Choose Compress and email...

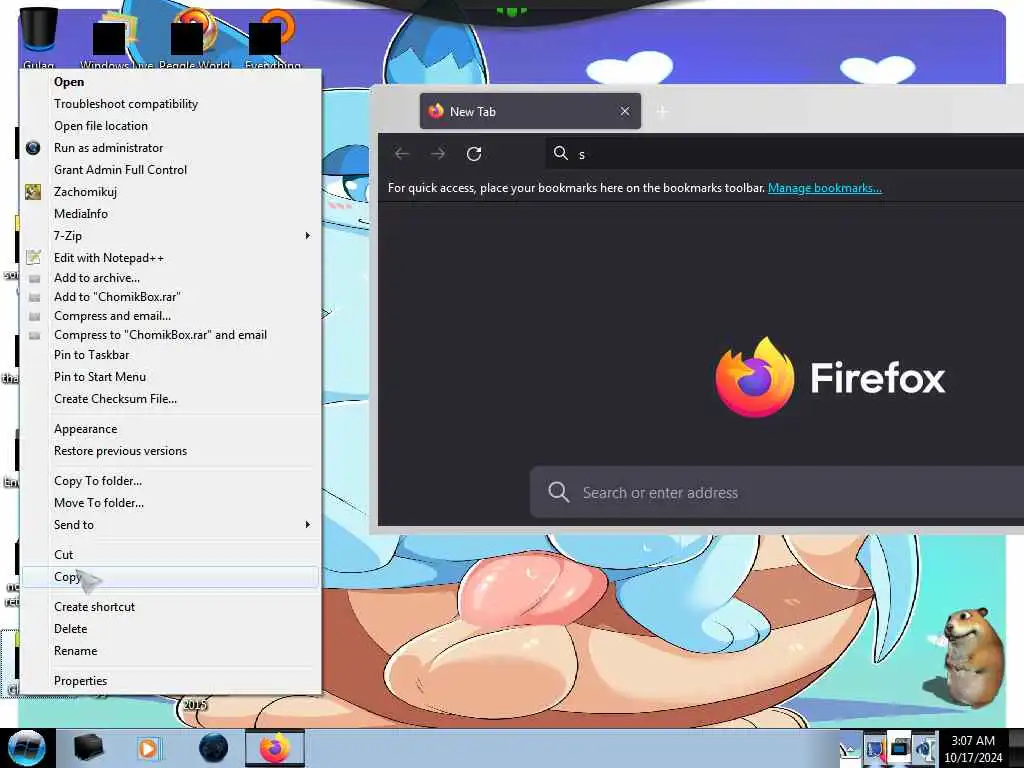[171, 315]
